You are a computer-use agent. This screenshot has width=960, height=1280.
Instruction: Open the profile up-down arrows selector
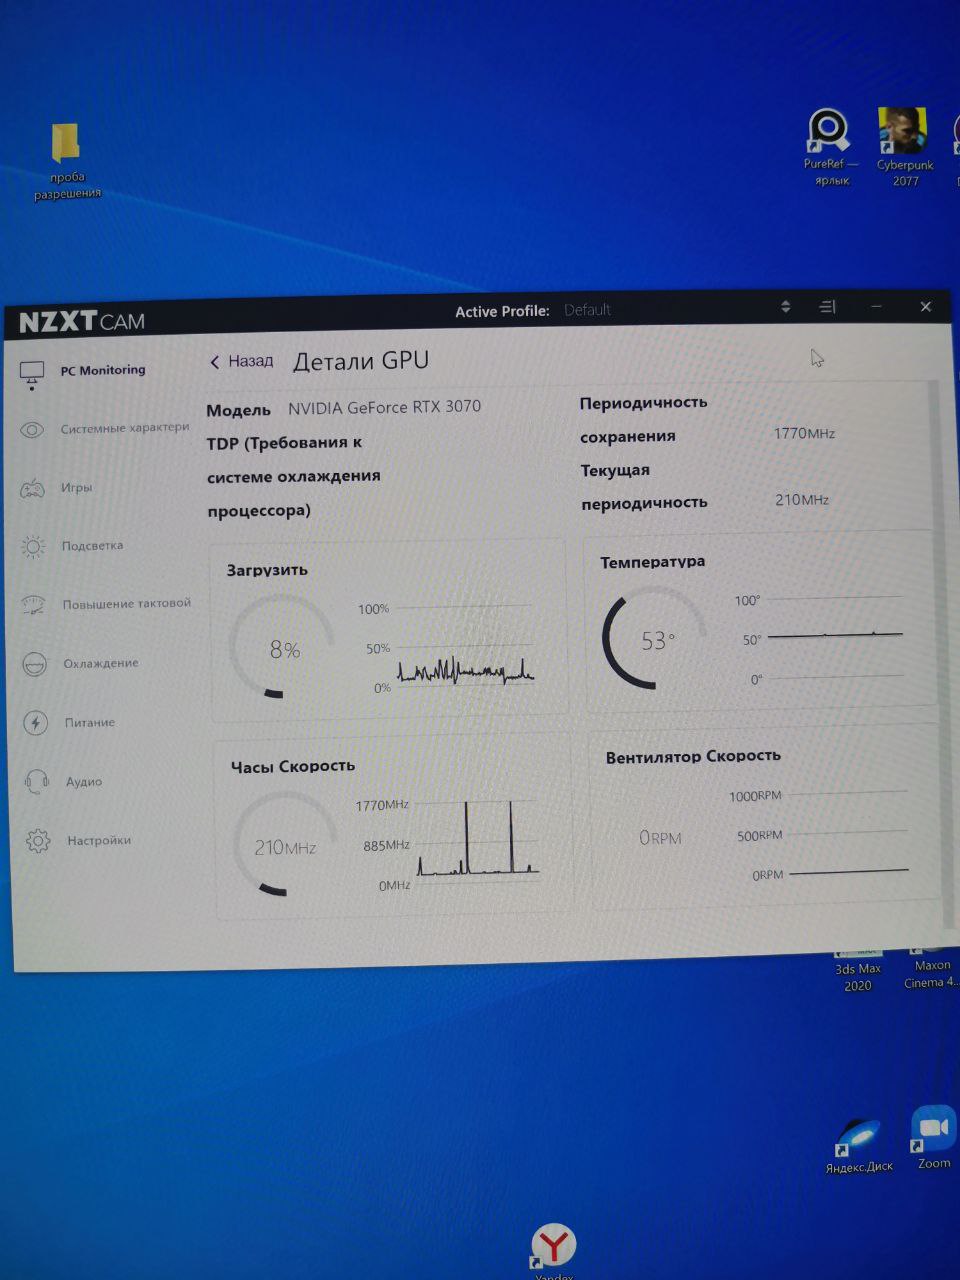(x=785, y=307)
